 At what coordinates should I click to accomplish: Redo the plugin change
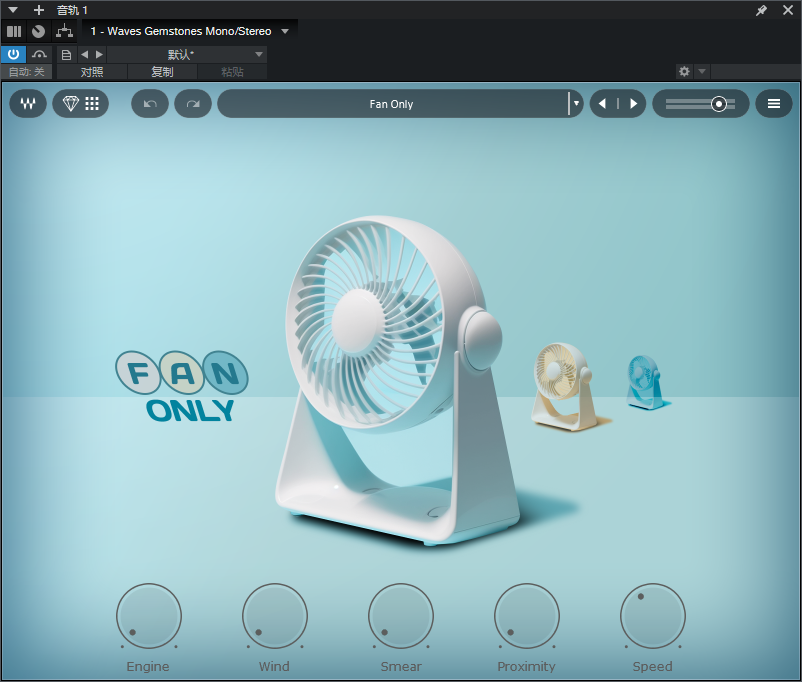pyautogui.click(x=193, y=104)
